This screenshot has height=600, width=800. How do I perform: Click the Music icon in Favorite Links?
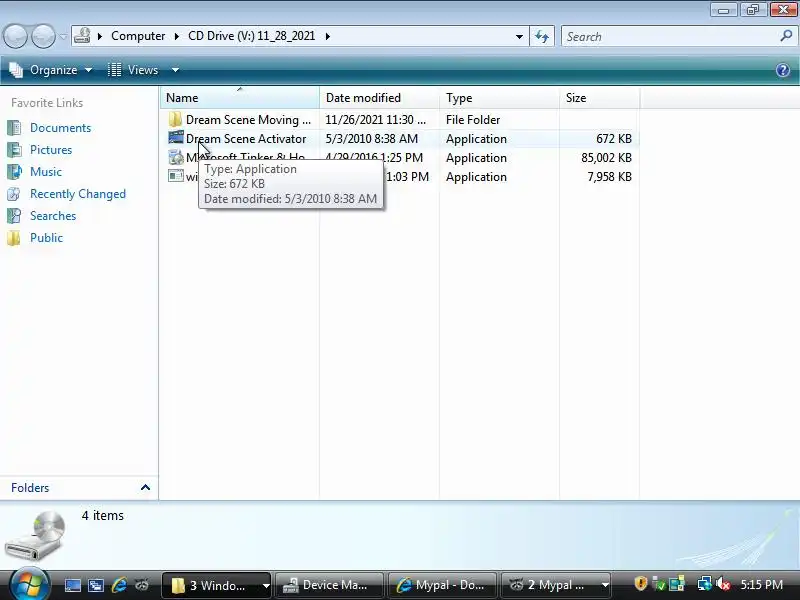pos(14,171)
